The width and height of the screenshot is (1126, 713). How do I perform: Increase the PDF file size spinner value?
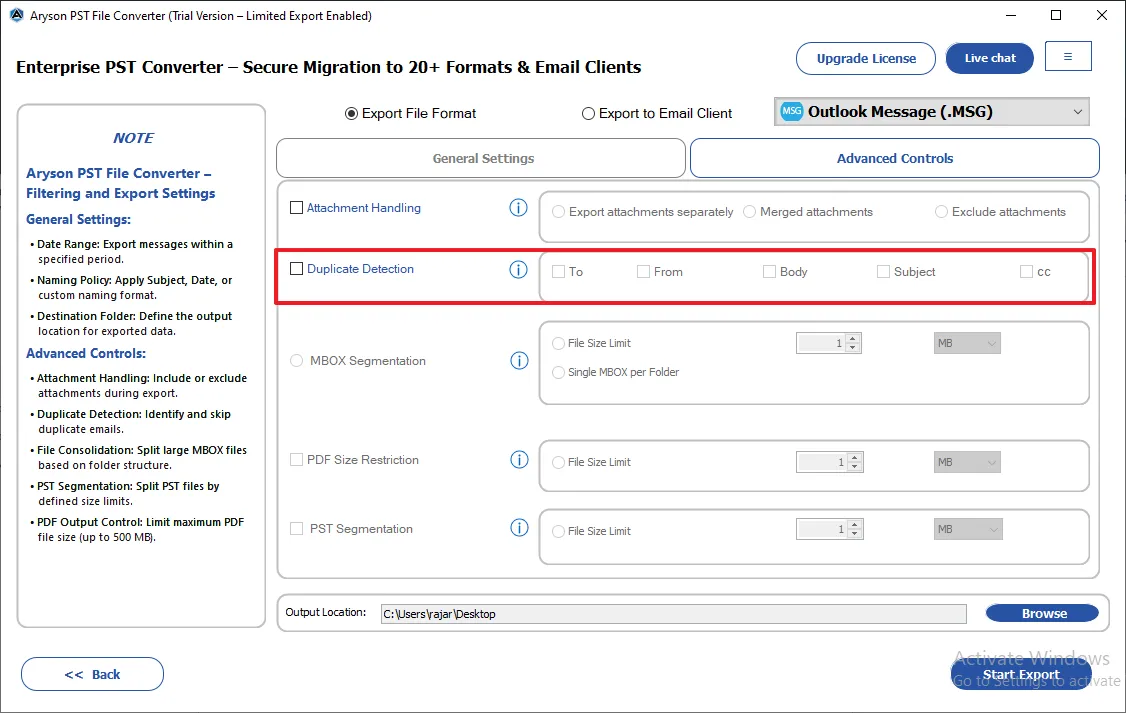(x=855, y=457)
